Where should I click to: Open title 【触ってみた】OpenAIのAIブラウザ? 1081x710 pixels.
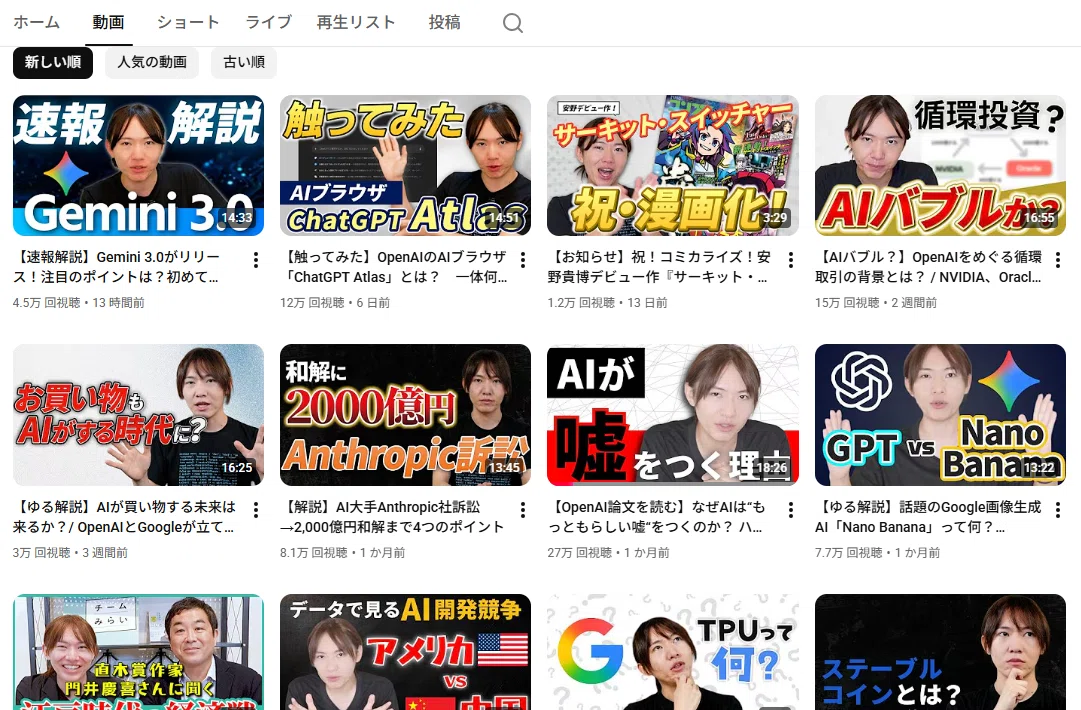[x=394, y=267]
